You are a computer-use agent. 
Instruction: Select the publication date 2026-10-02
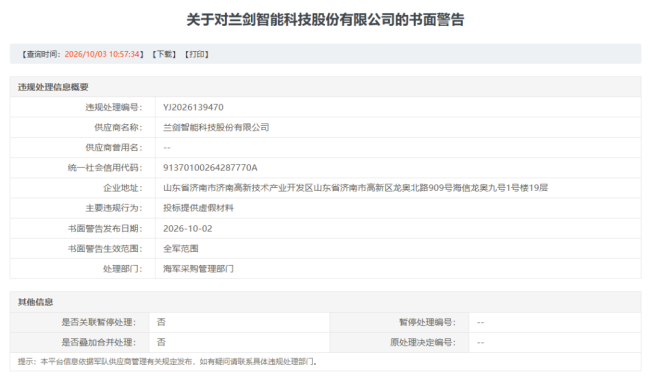point(187,229)
